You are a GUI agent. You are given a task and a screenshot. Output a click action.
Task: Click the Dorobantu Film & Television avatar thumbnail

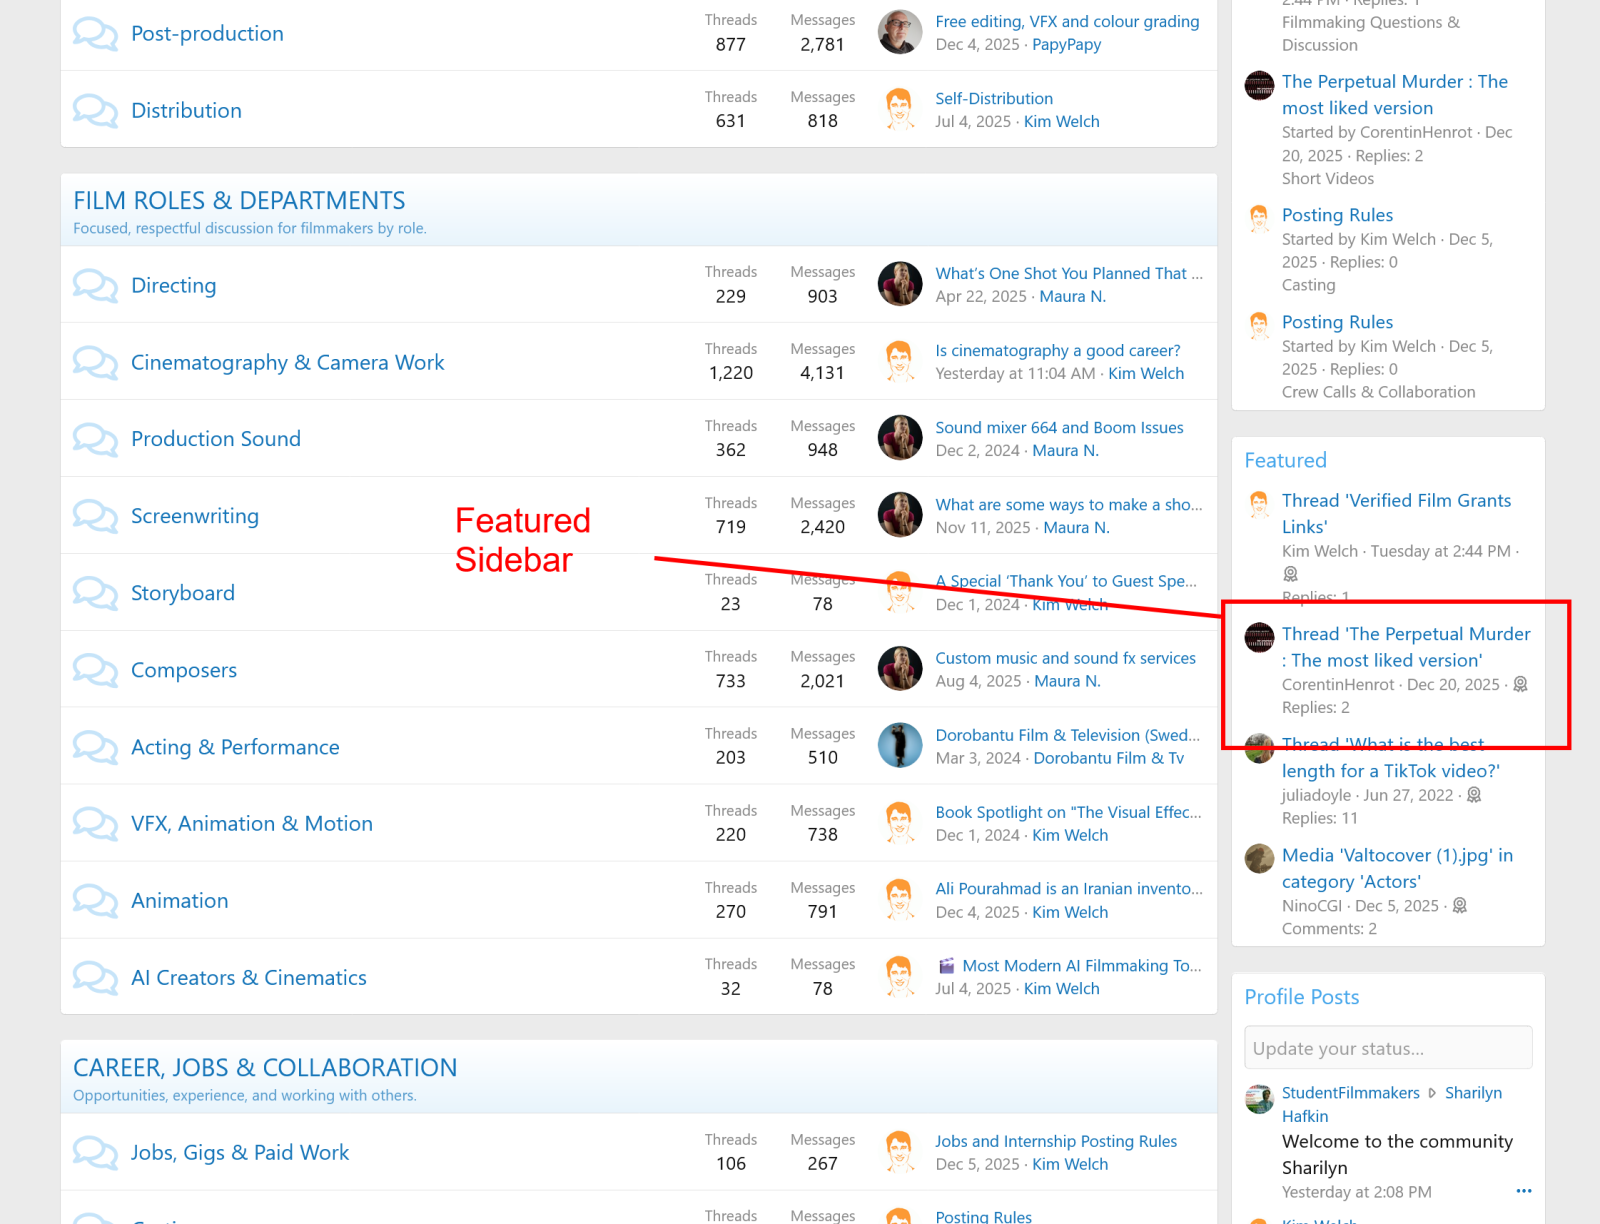899,745
